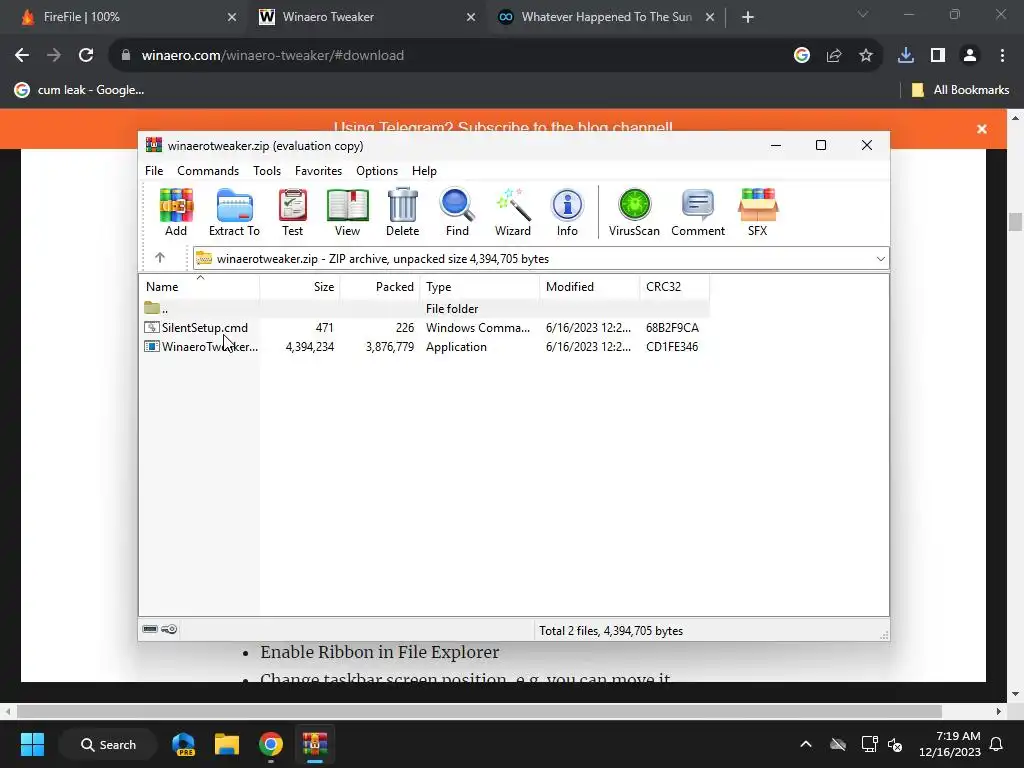Open the Help menu

click(424, 170)
